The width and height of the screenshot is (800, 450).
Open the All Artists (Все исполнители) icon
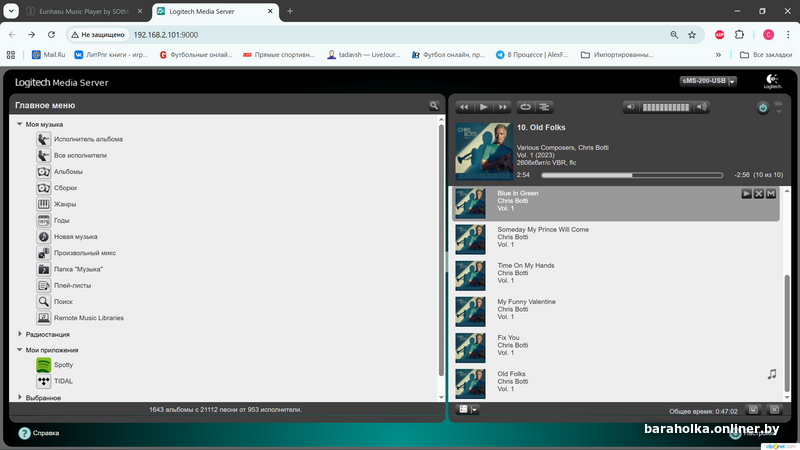(x=43, y=155)
